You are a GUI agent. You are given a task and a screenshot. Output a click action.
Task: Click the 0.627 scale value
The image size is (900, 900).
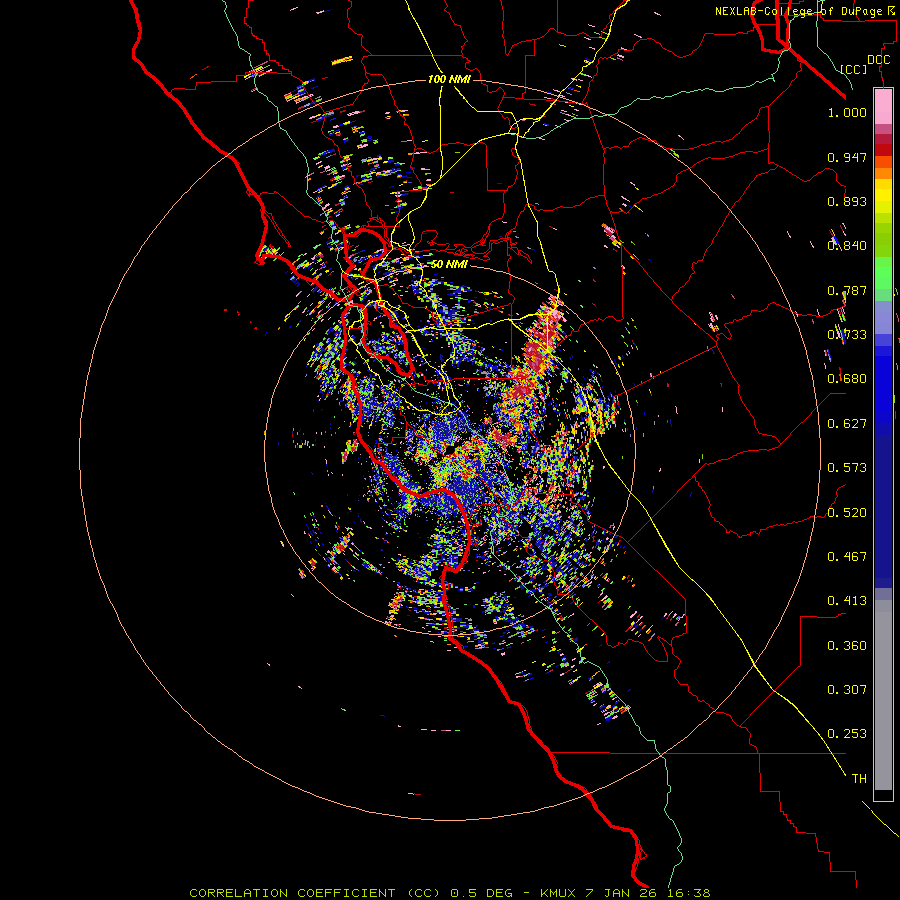(x=847, y=424)
